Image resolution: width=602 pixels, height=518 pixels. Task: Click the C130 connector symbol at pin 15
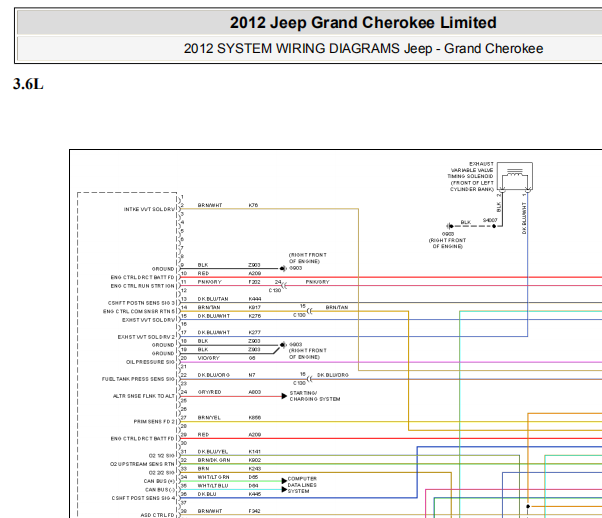pos(310,311)
